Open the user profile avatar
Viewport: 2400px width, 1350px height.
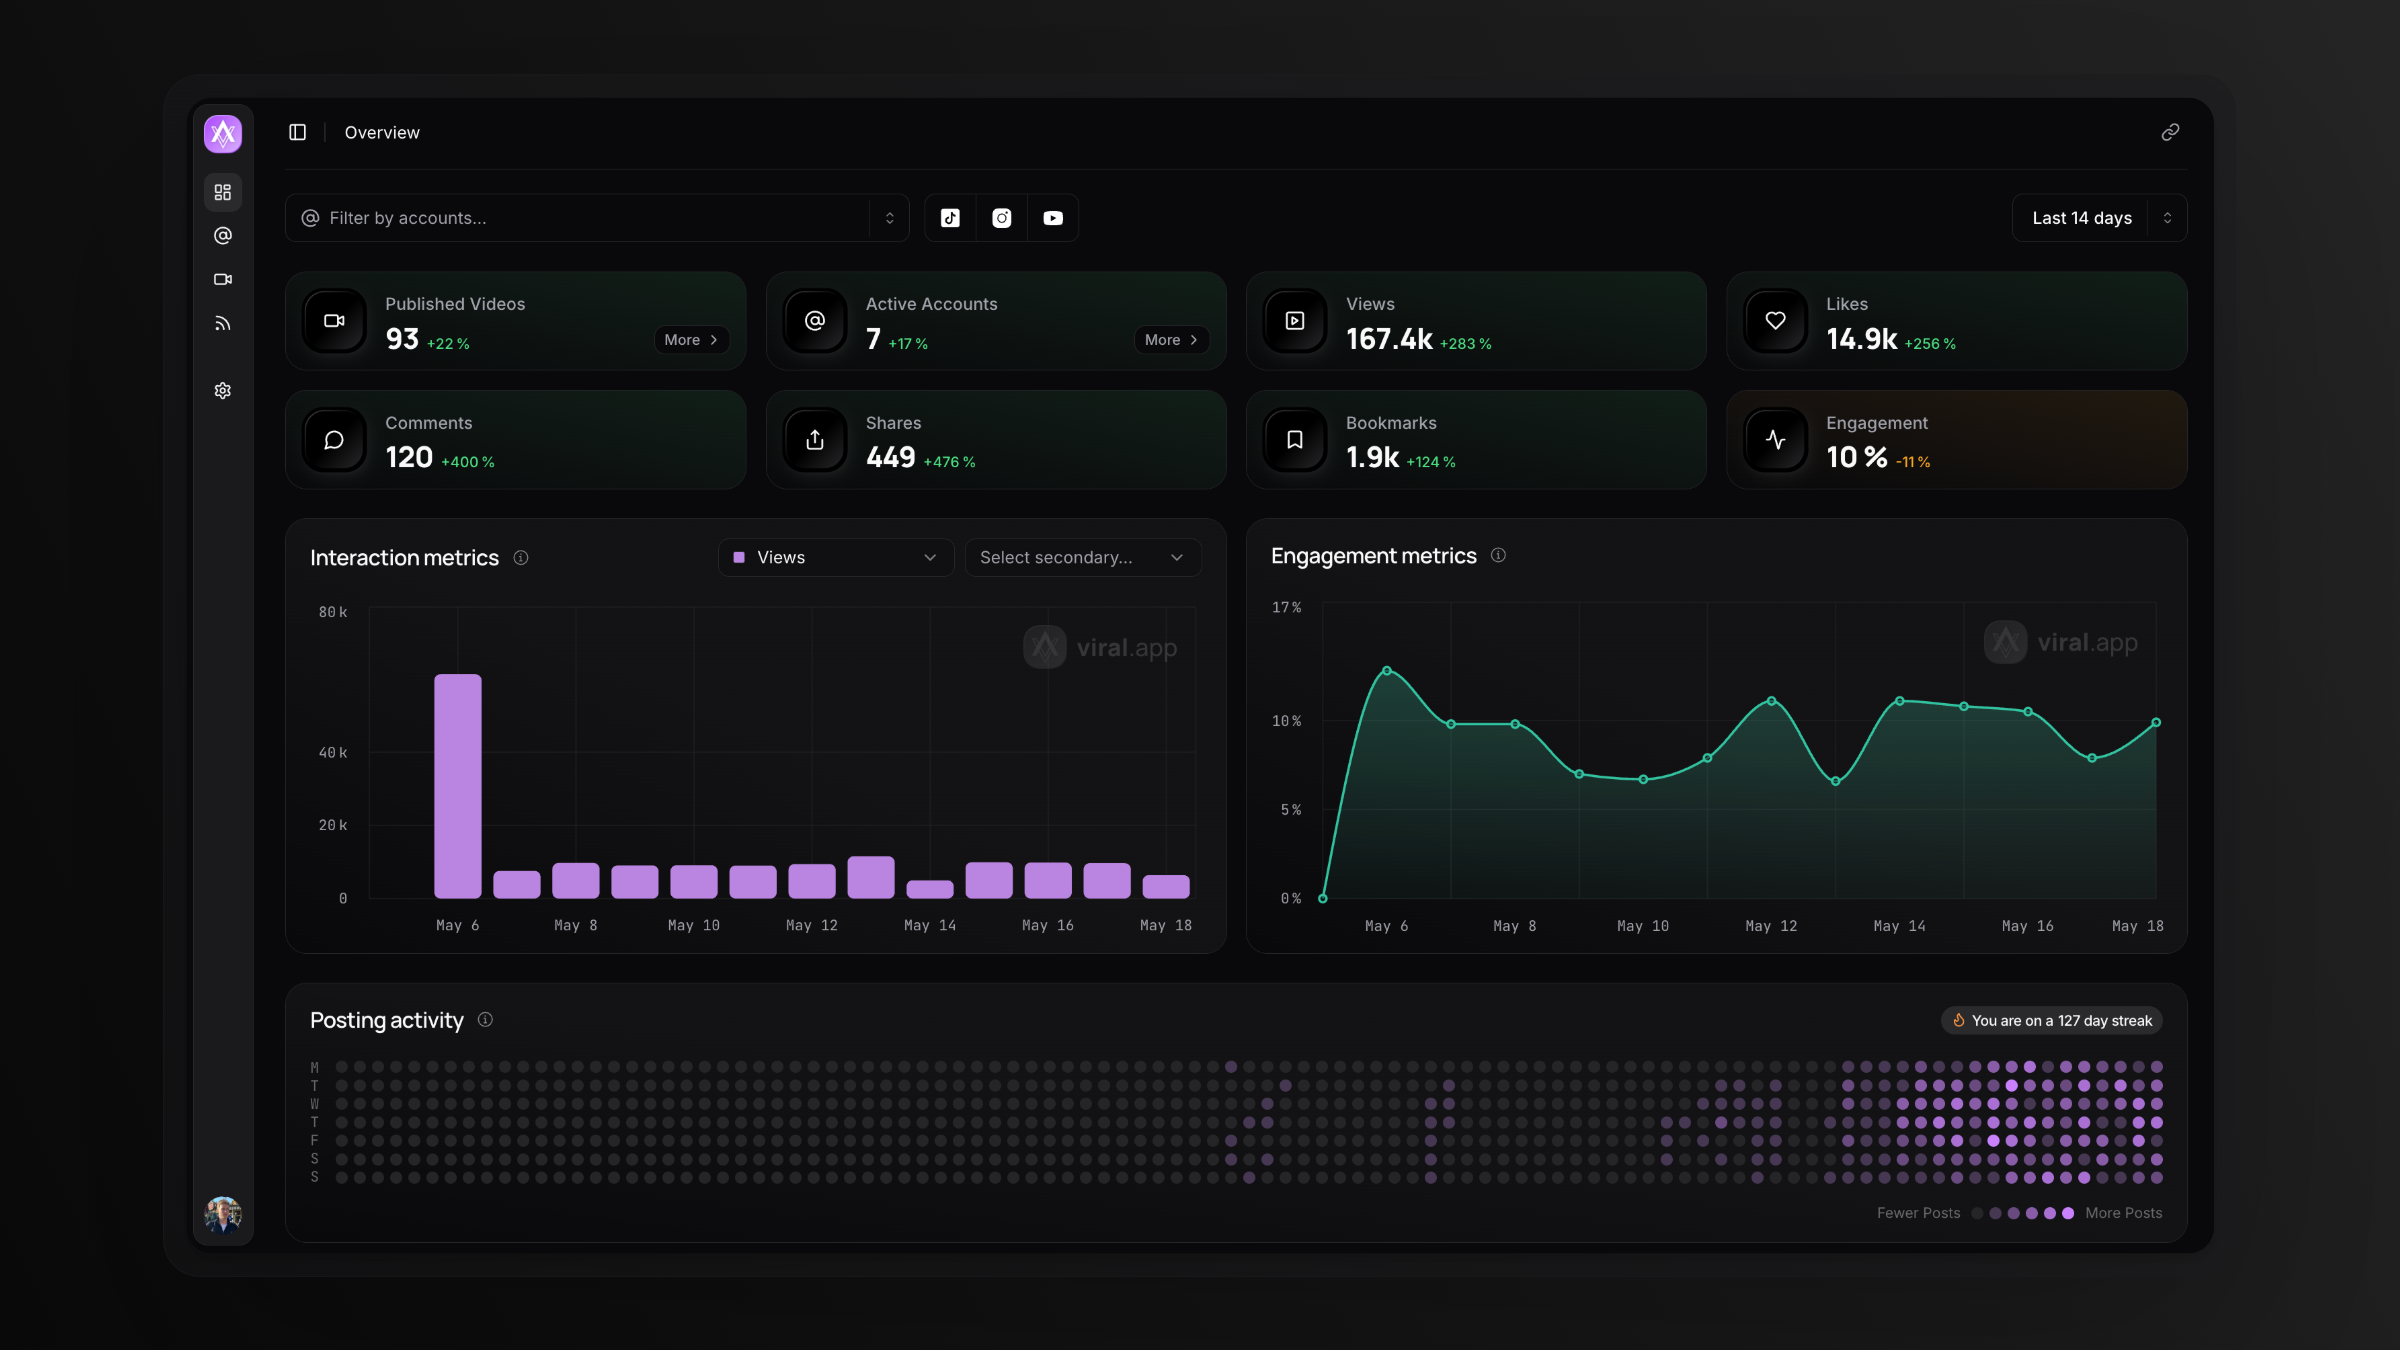(223, 1215)
